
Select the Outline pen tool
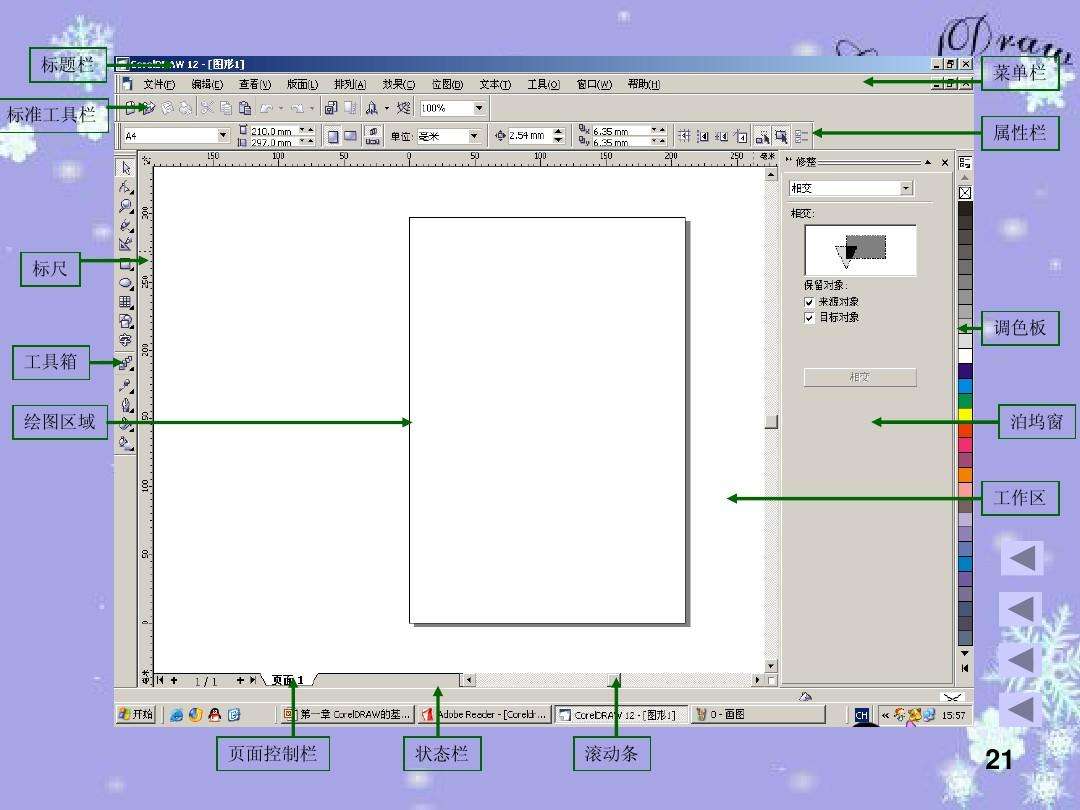[x=126, y=404]
